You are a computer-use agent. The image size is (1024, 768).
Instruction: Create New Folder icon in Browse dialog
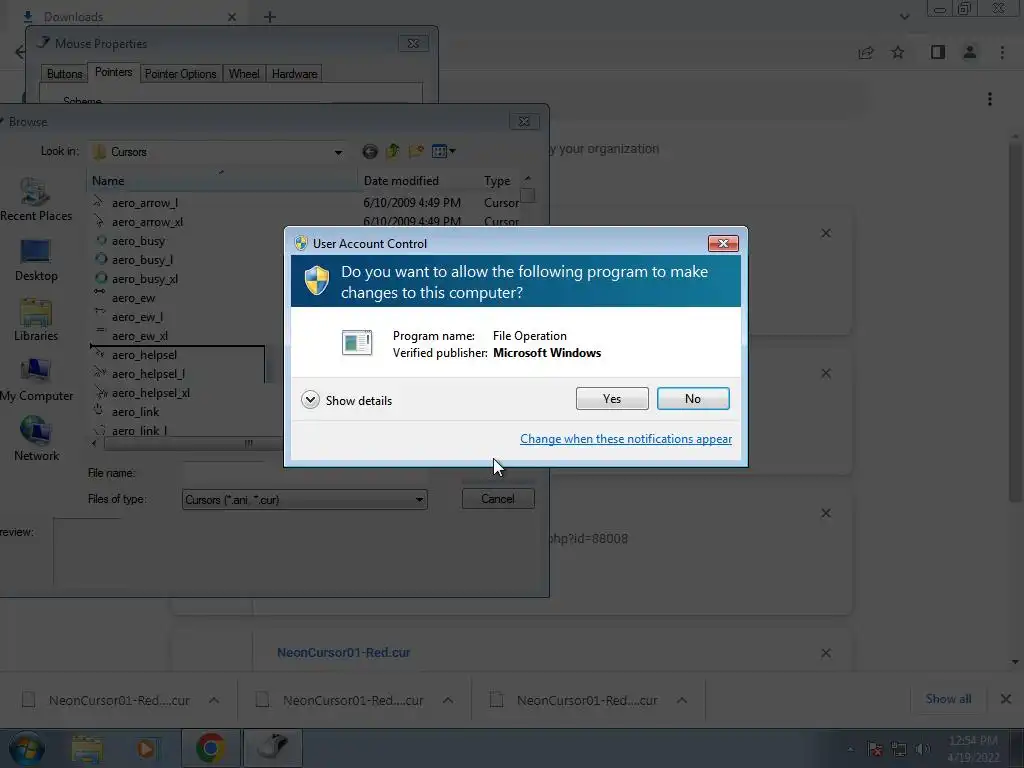coord(416,152)
